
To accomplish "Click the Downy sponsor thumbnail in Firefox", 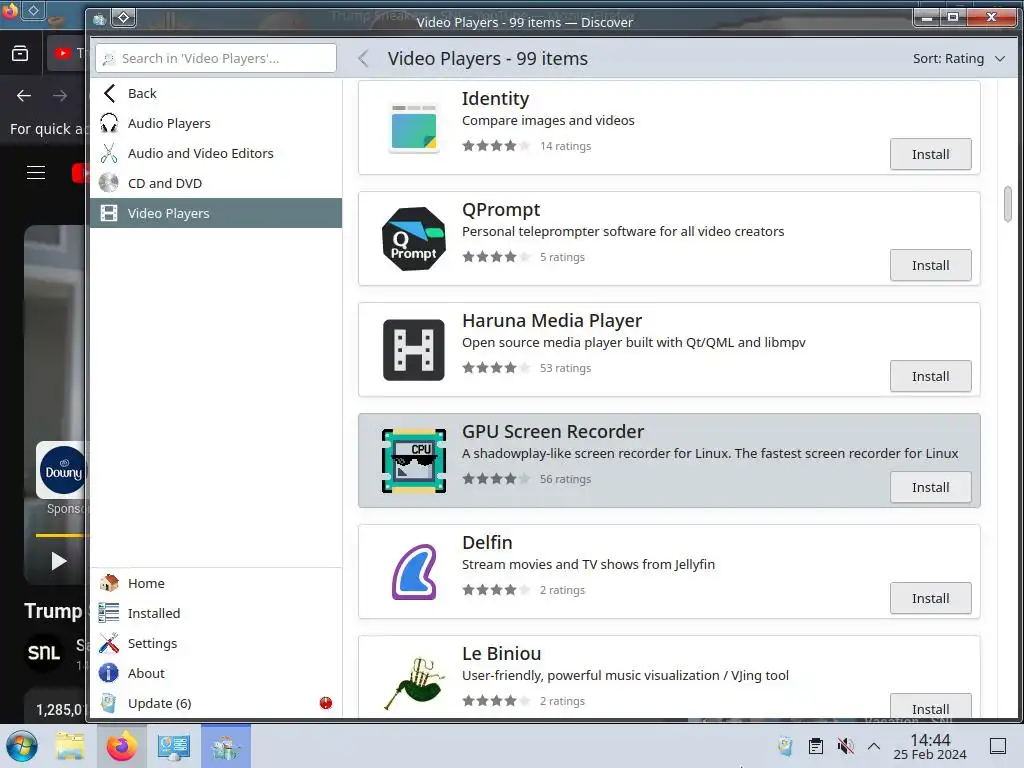I will 63,470.
